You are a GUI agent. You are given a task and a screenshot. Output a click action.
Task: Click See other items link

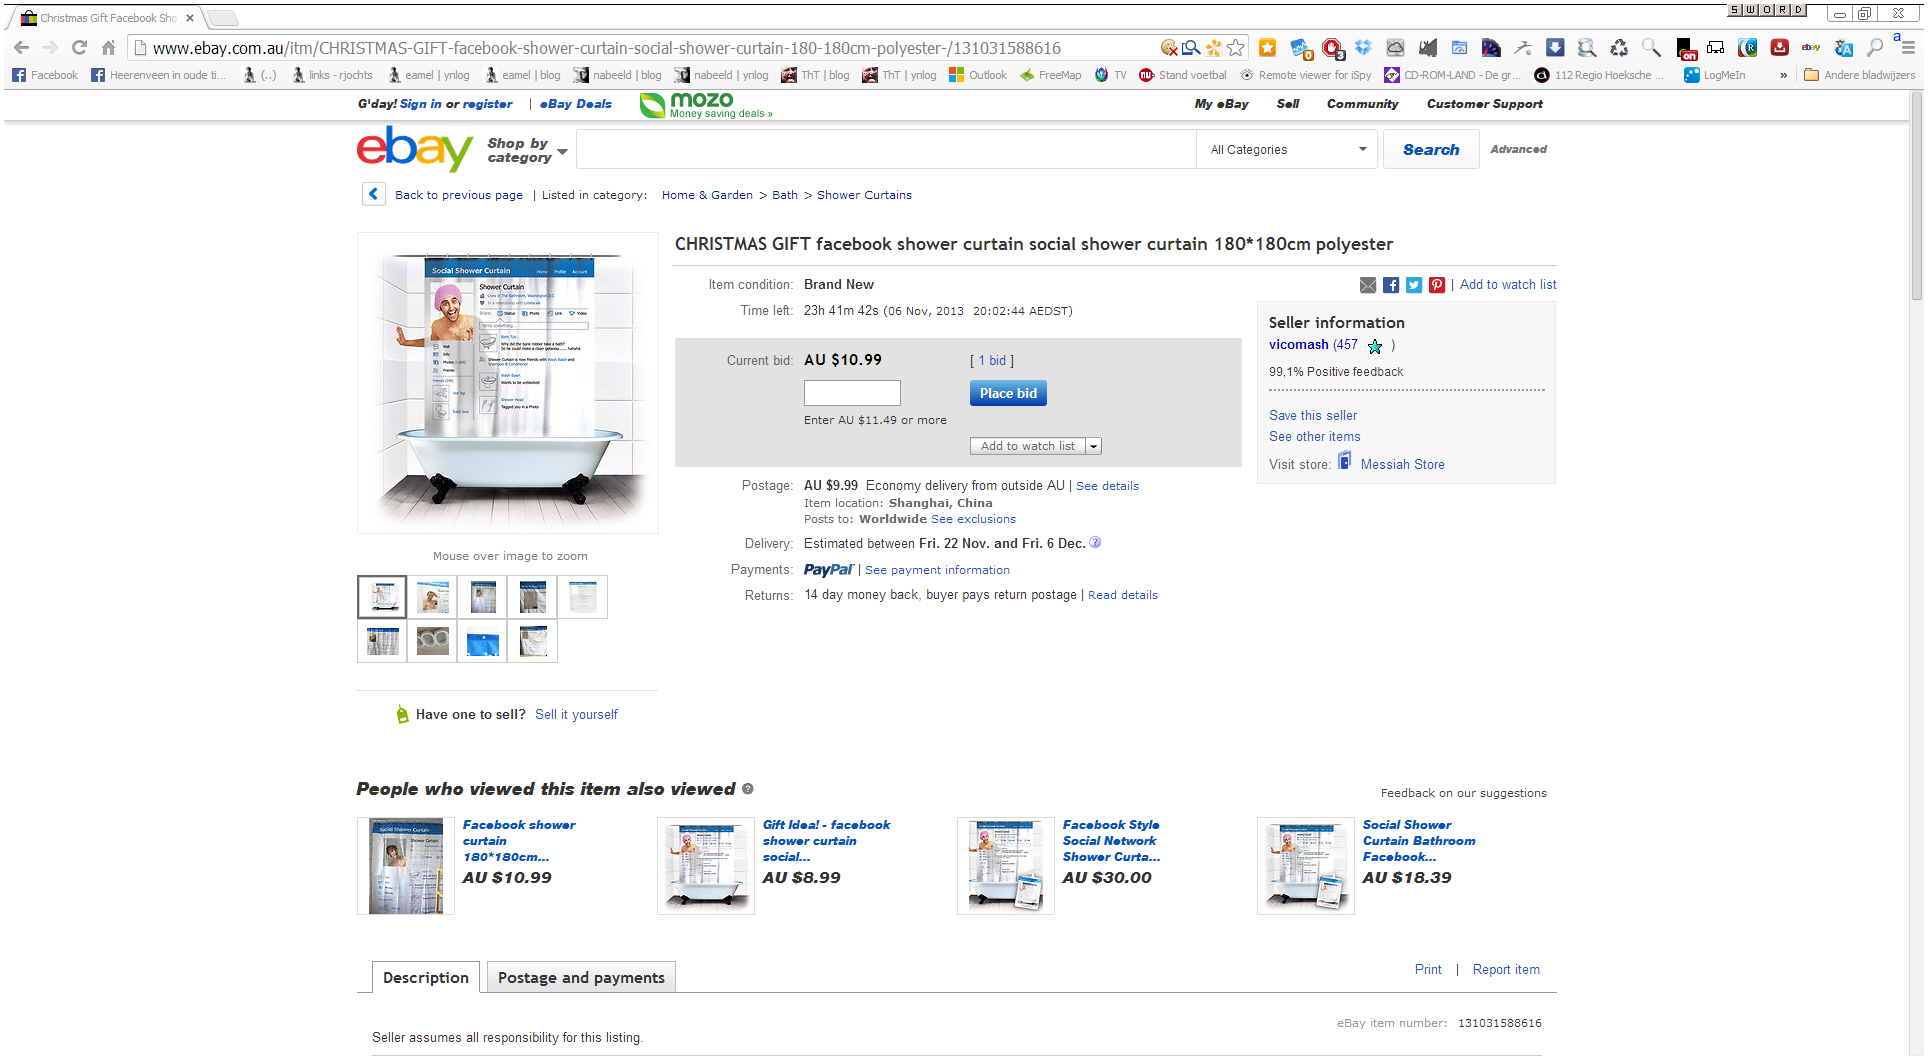tap(1314, 437)
